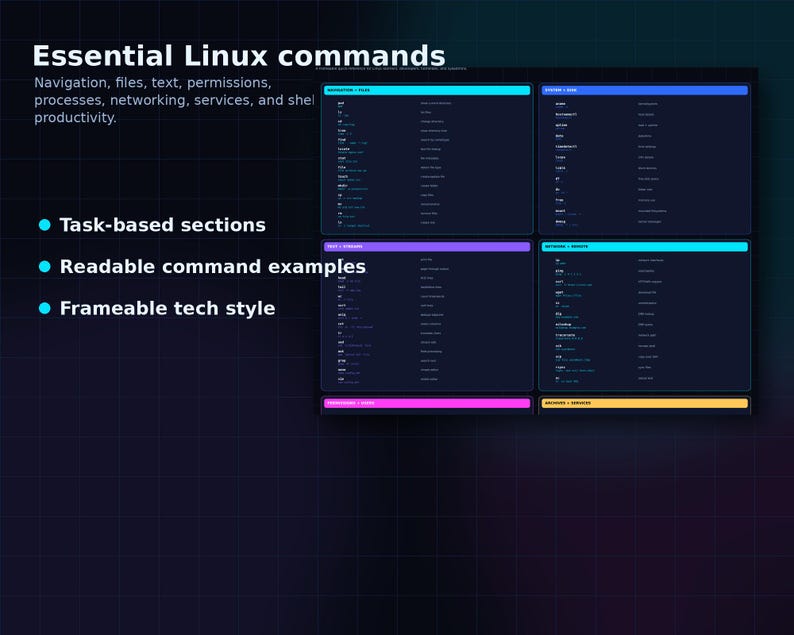Image resolution: width=794 pixels, height=635 pixels.
Task: Click the 'ping' command in Network panel
Action: pos(559,271)
